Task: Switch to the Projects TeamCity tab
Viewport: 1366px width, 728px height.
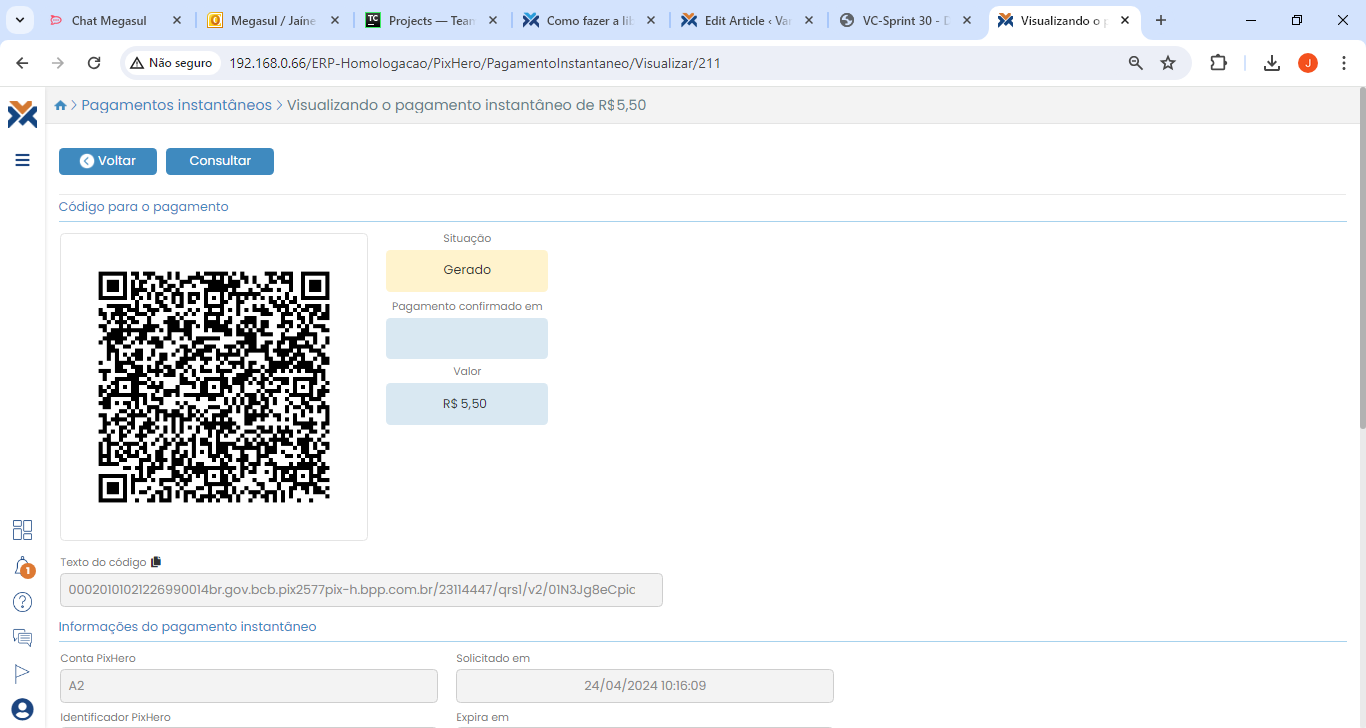Action: point(430,20)
